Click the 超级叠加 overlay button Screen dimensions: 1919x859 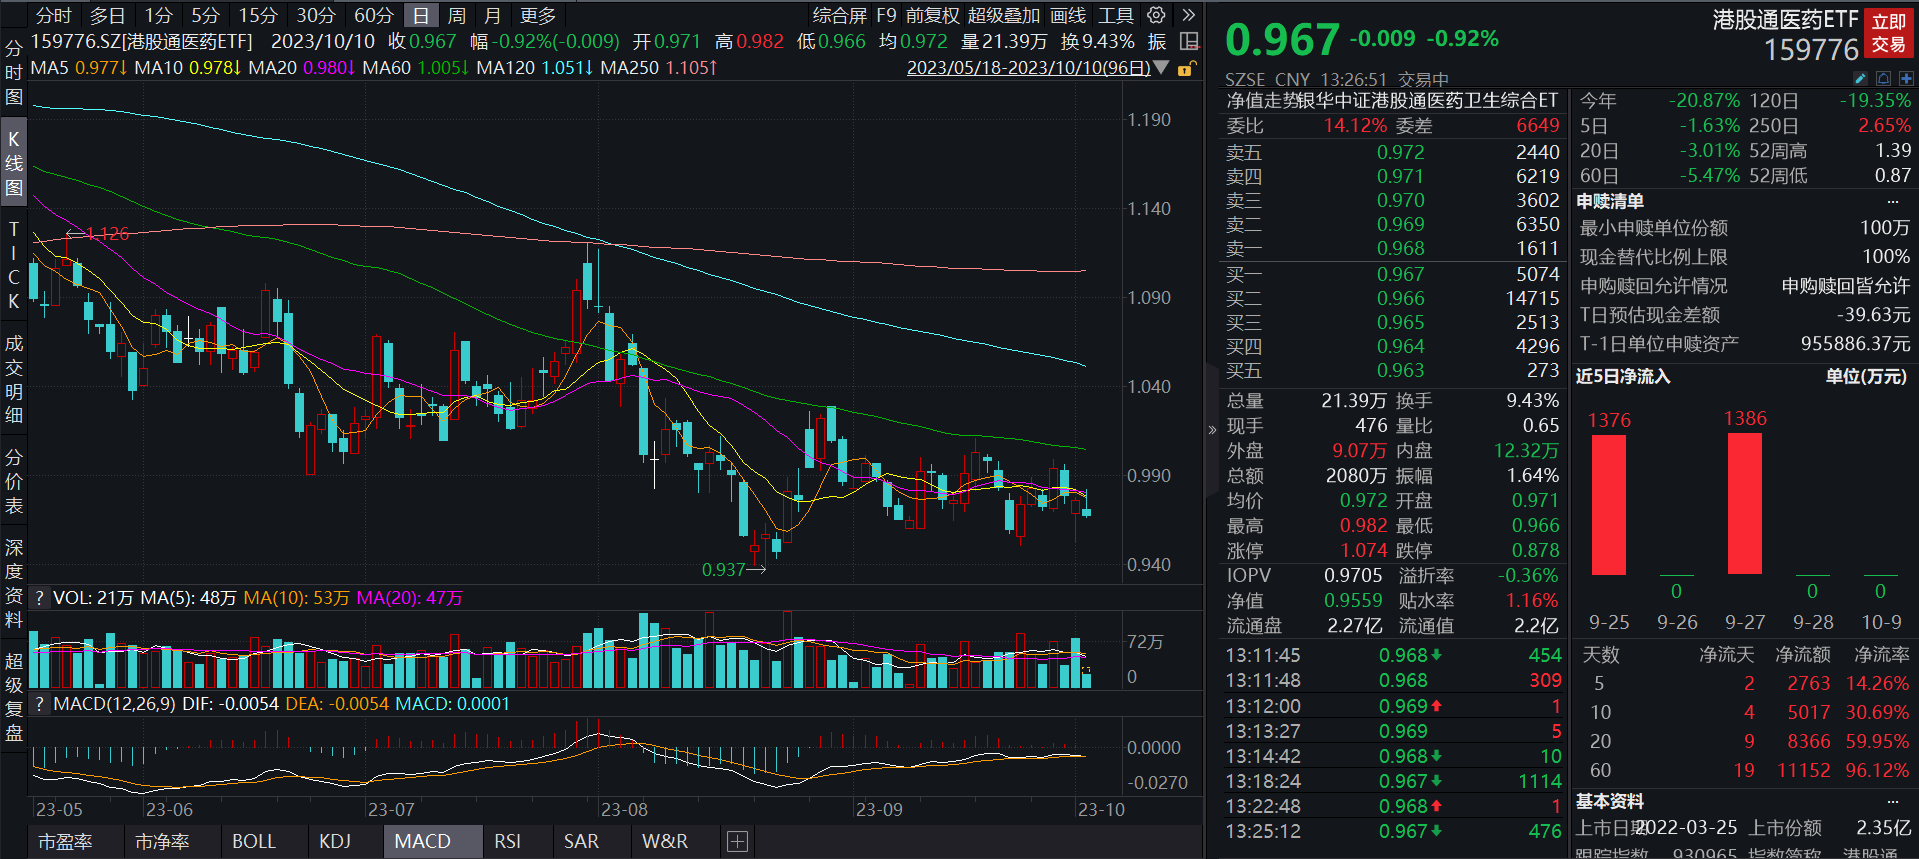tap(1004, 15)
